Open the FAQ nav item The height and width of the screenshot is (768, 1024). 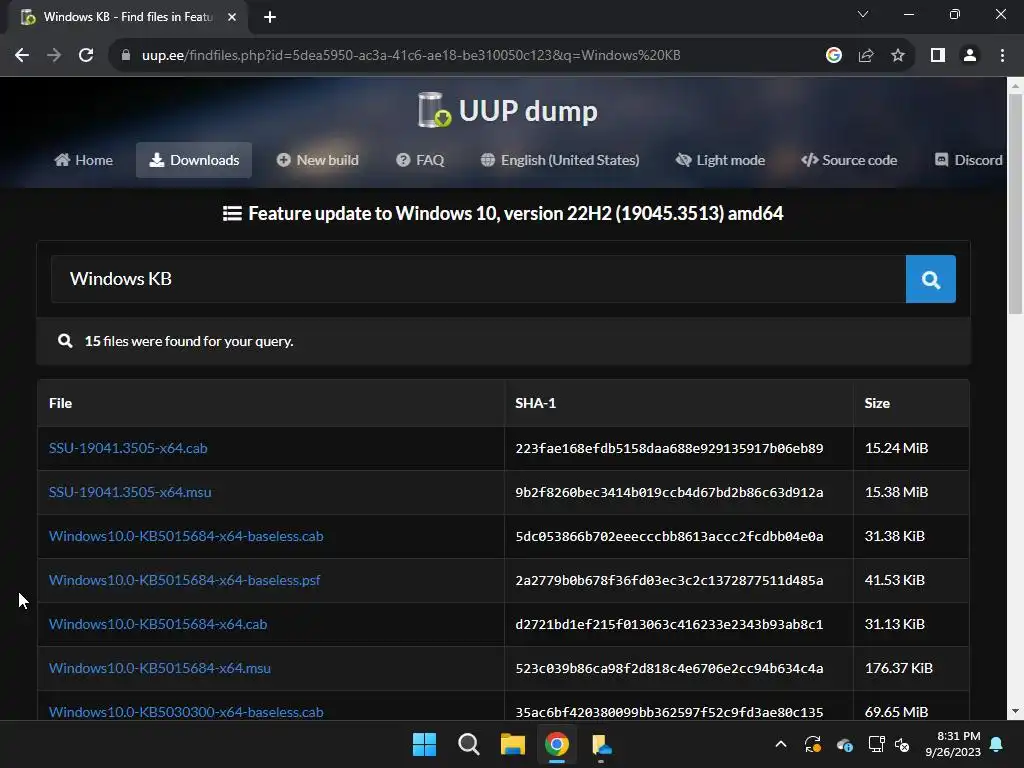420,160
